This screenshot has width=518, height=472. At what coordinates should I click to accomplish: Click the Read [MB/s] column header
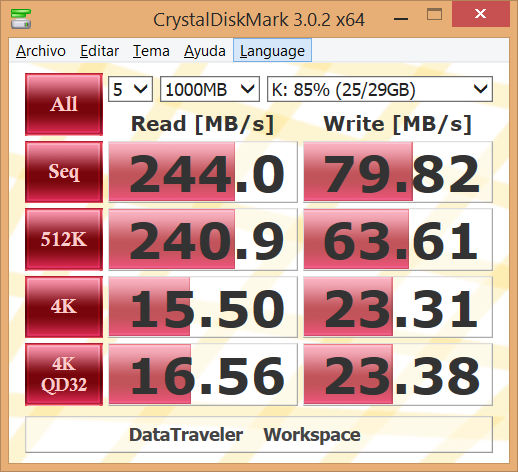coord(203,124)
